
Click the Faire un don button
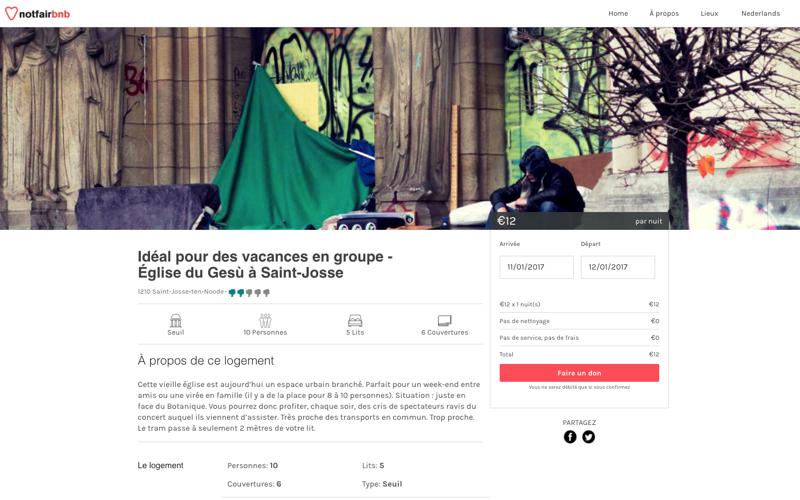tap(579, 373)
